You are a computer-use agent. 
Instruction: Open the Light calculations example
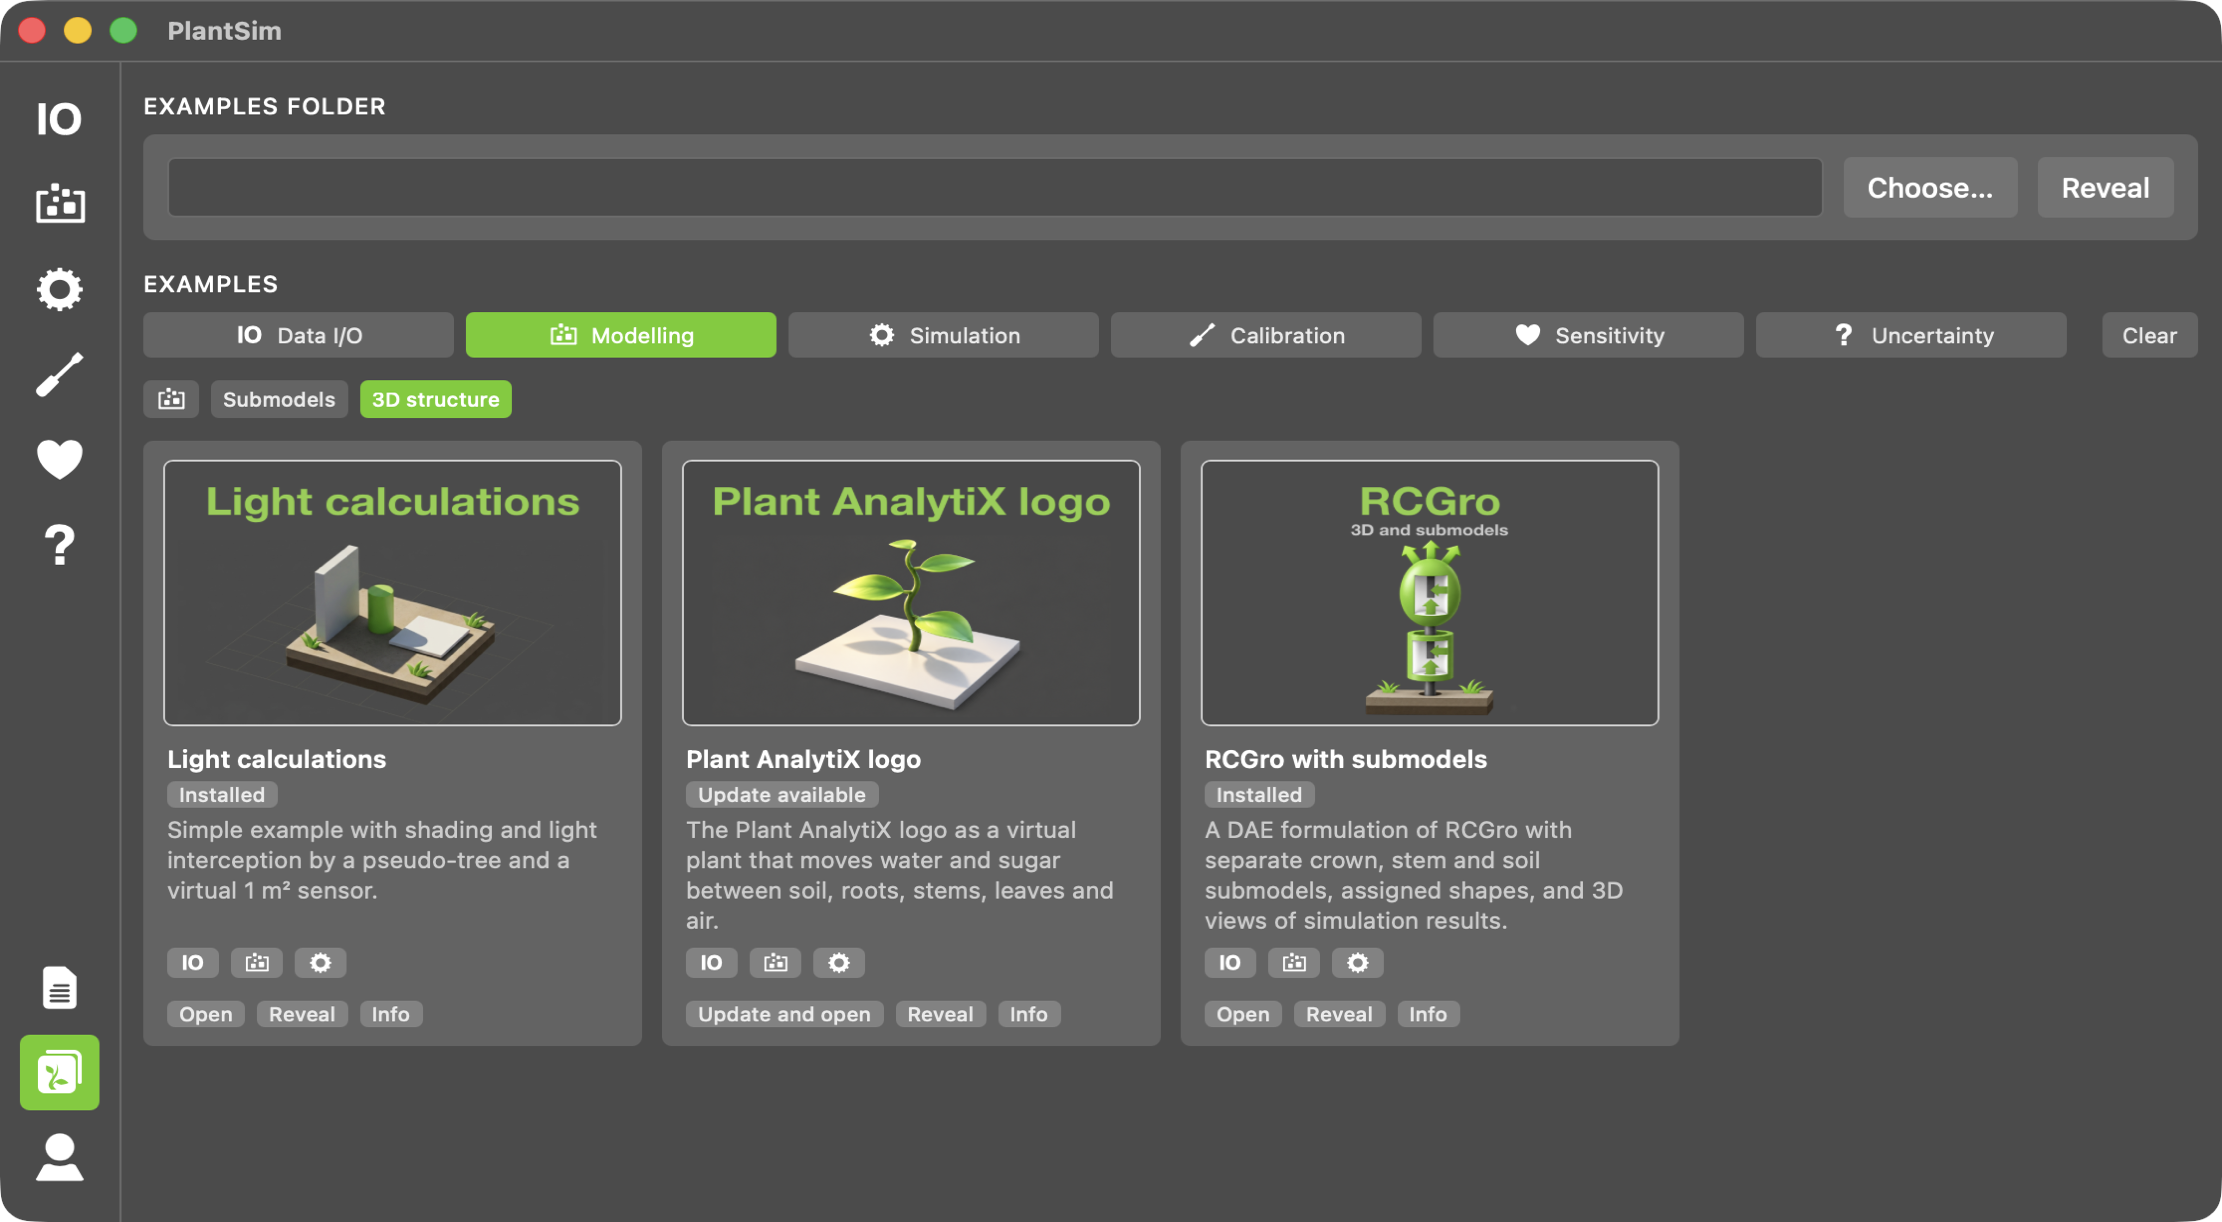[x=206, y=1014]
